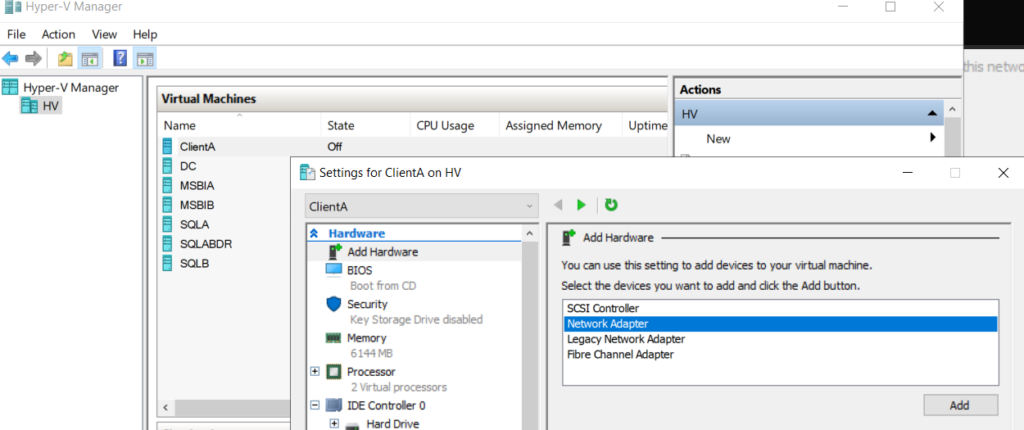The image size is (1024, 430).
Task: Click the Security shield icon
Action: pos(334,304)
